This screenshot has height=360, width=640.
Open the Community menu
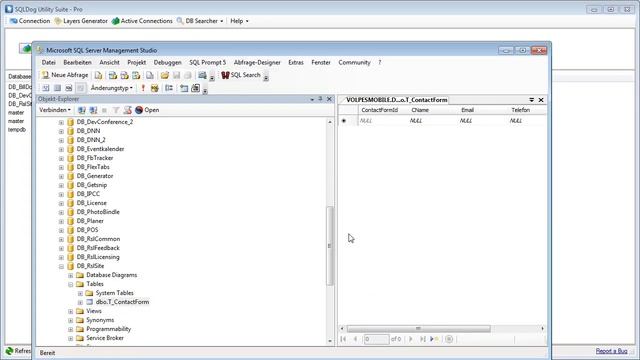point(354,62)
